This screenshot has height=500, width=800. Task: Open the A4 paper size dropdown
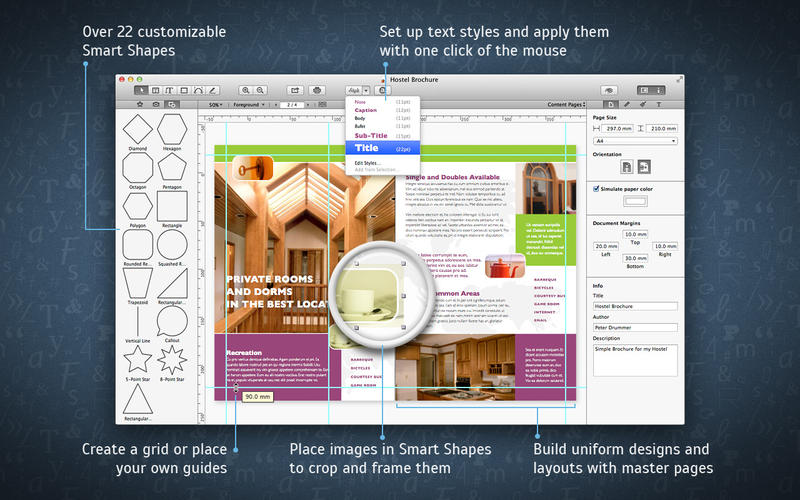point(635,141)
